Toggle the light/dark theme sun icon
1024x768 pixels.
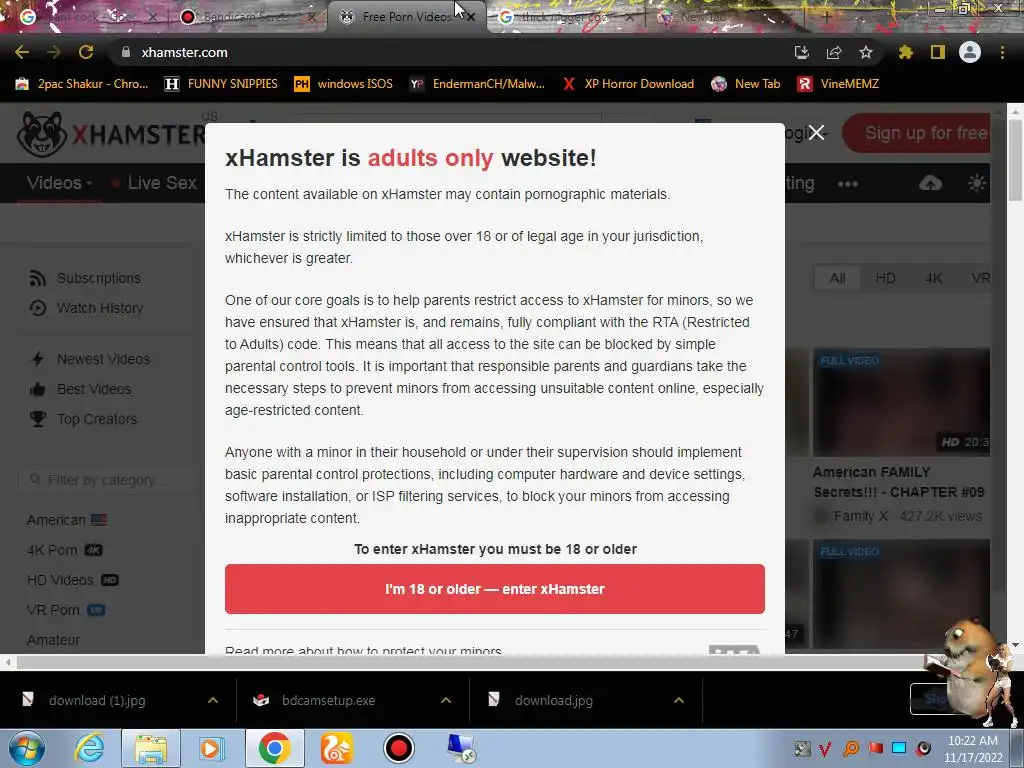tap(977, 184)
